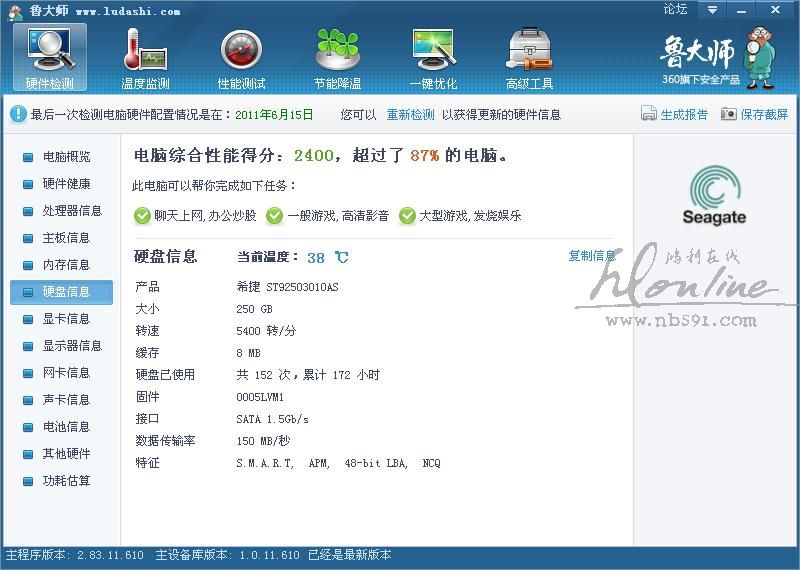
Task: Click the green check beside 大型游戏
Action: pos(407,216)
